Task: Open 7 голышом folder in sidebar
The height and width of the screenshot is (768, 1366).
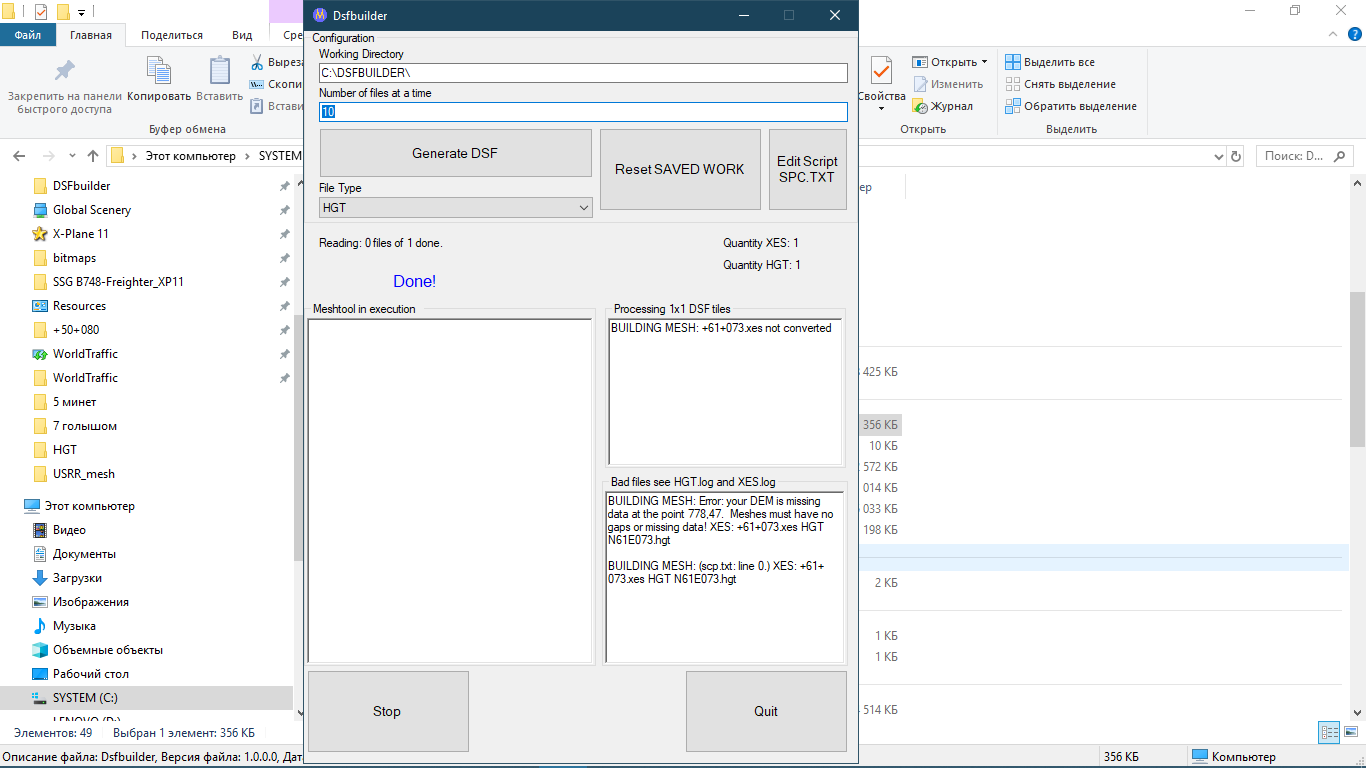Action: point(85,426)
